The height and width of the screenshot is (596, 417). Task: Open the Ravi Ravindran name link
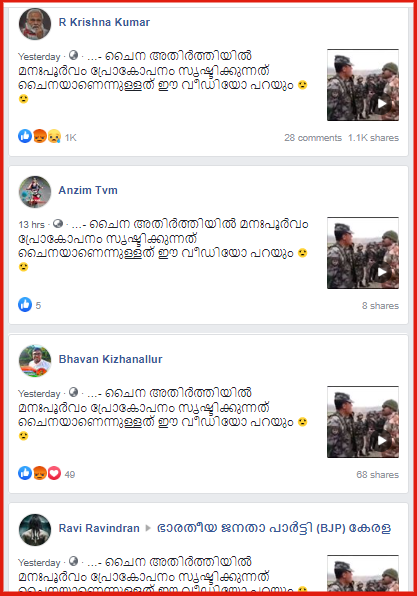point(99,528)
